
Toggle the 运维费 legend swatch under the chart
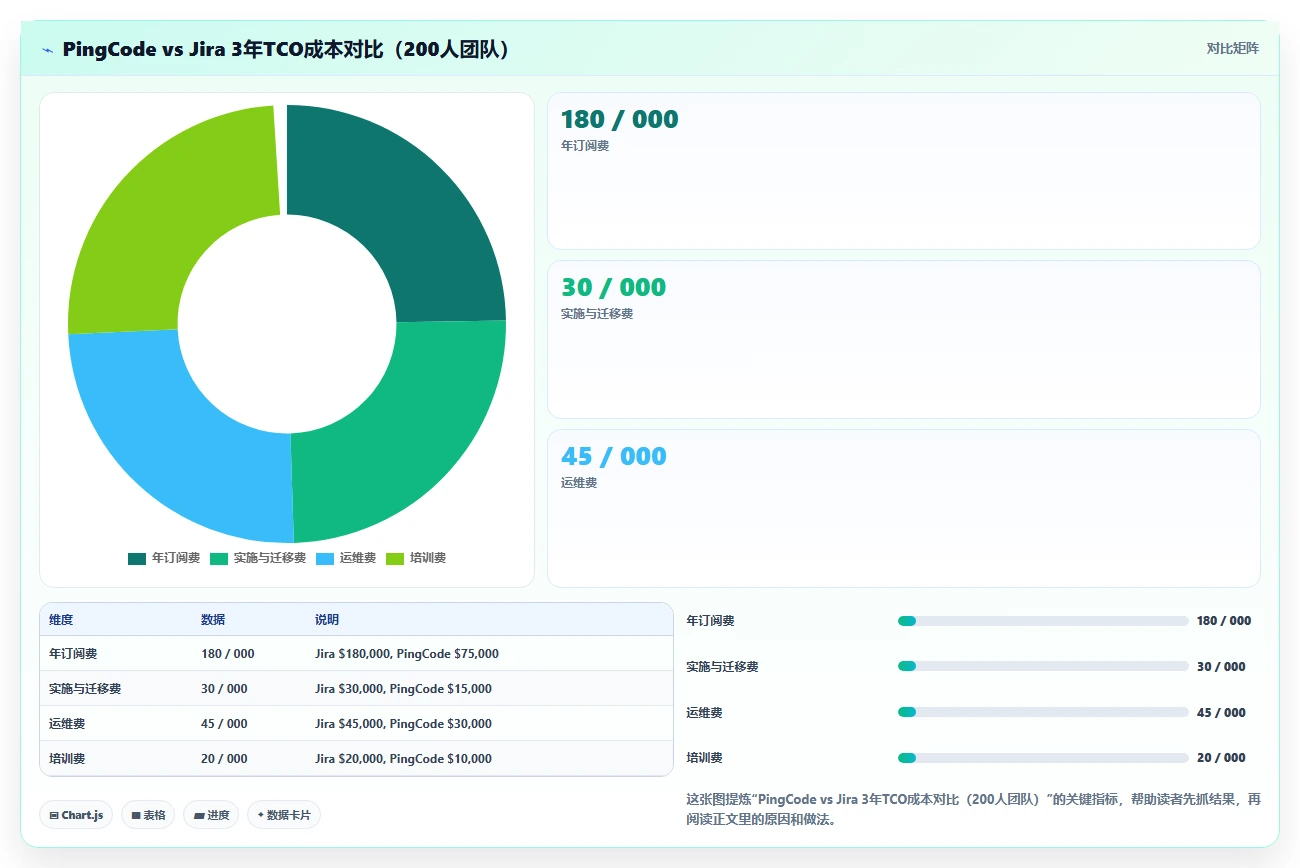pos(325,558)
